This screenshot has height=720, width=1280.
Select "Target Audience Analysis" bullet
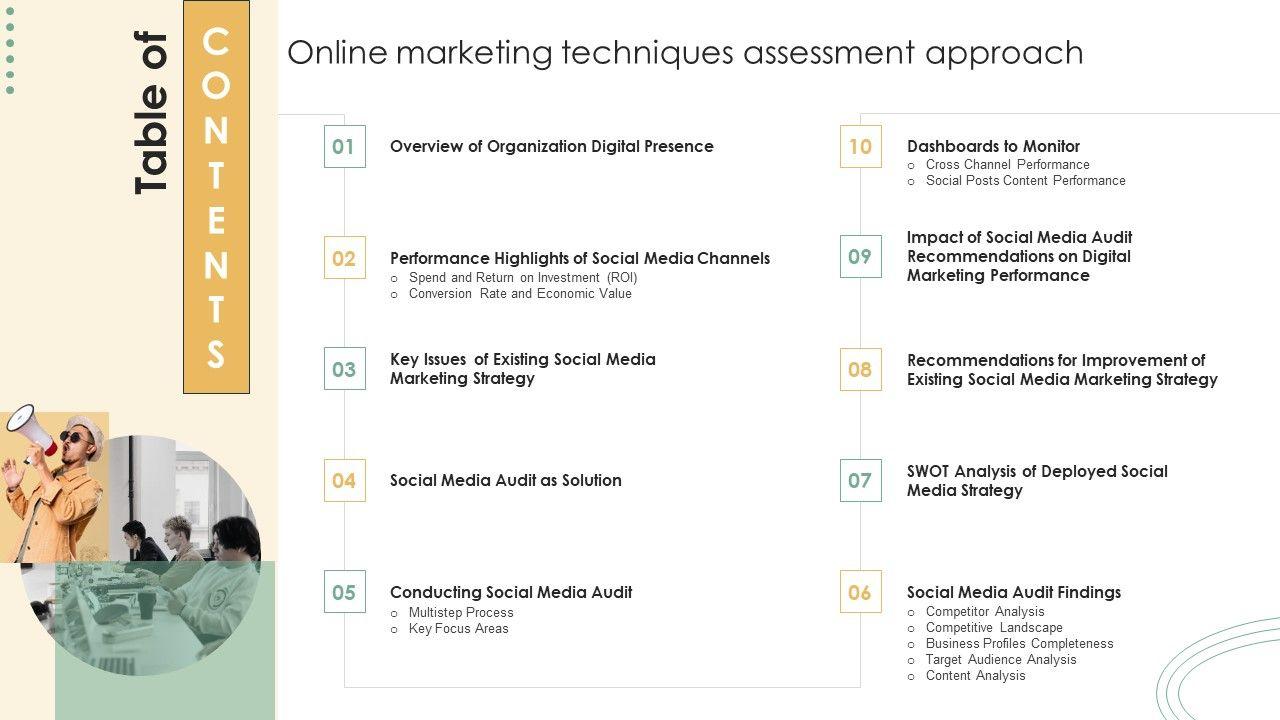point(1001,659)
